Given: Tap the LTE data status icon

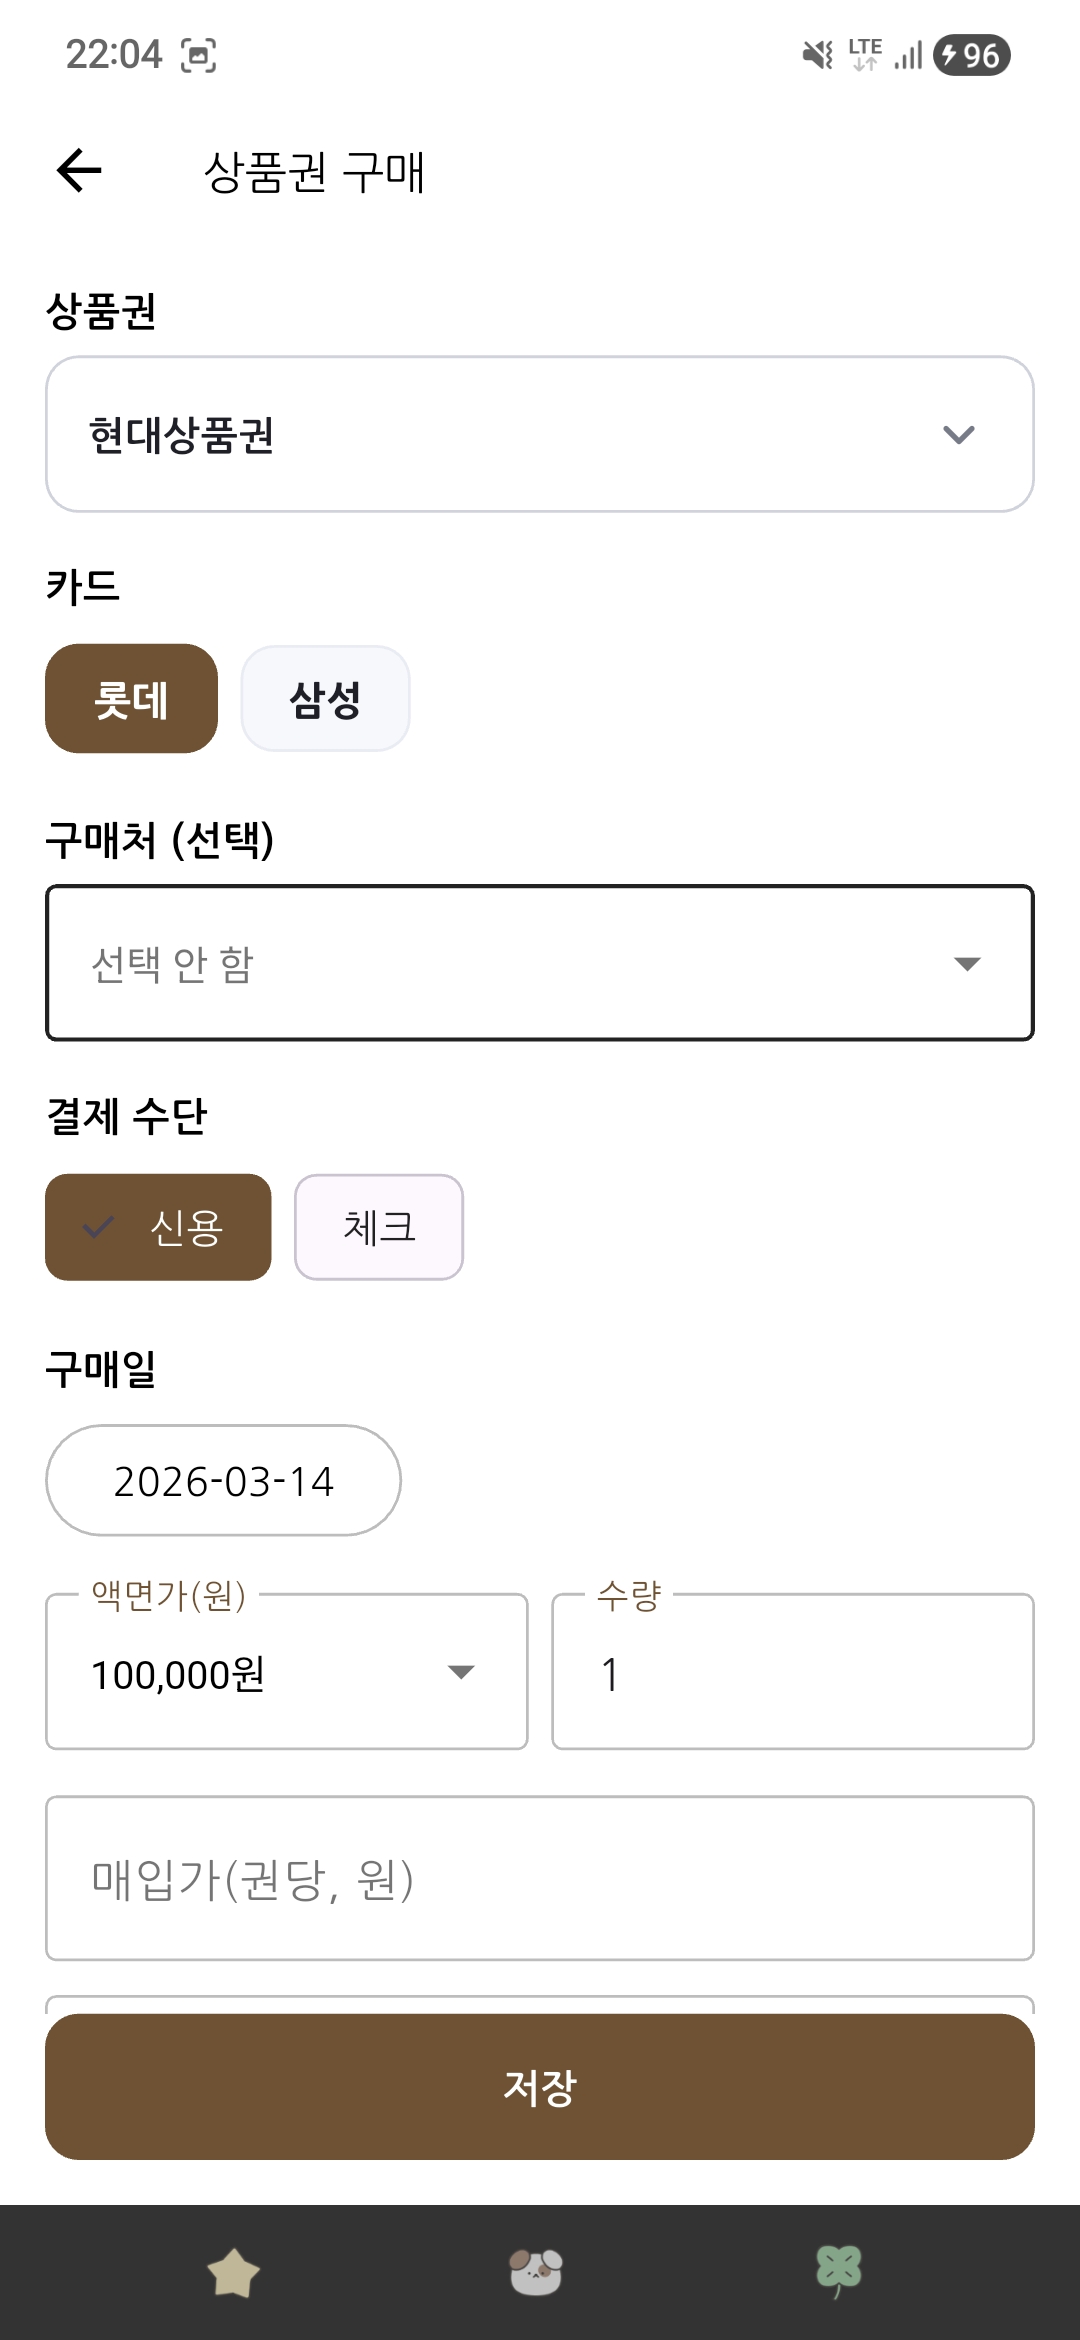Looking at the screenshot, I should point(865,55).
